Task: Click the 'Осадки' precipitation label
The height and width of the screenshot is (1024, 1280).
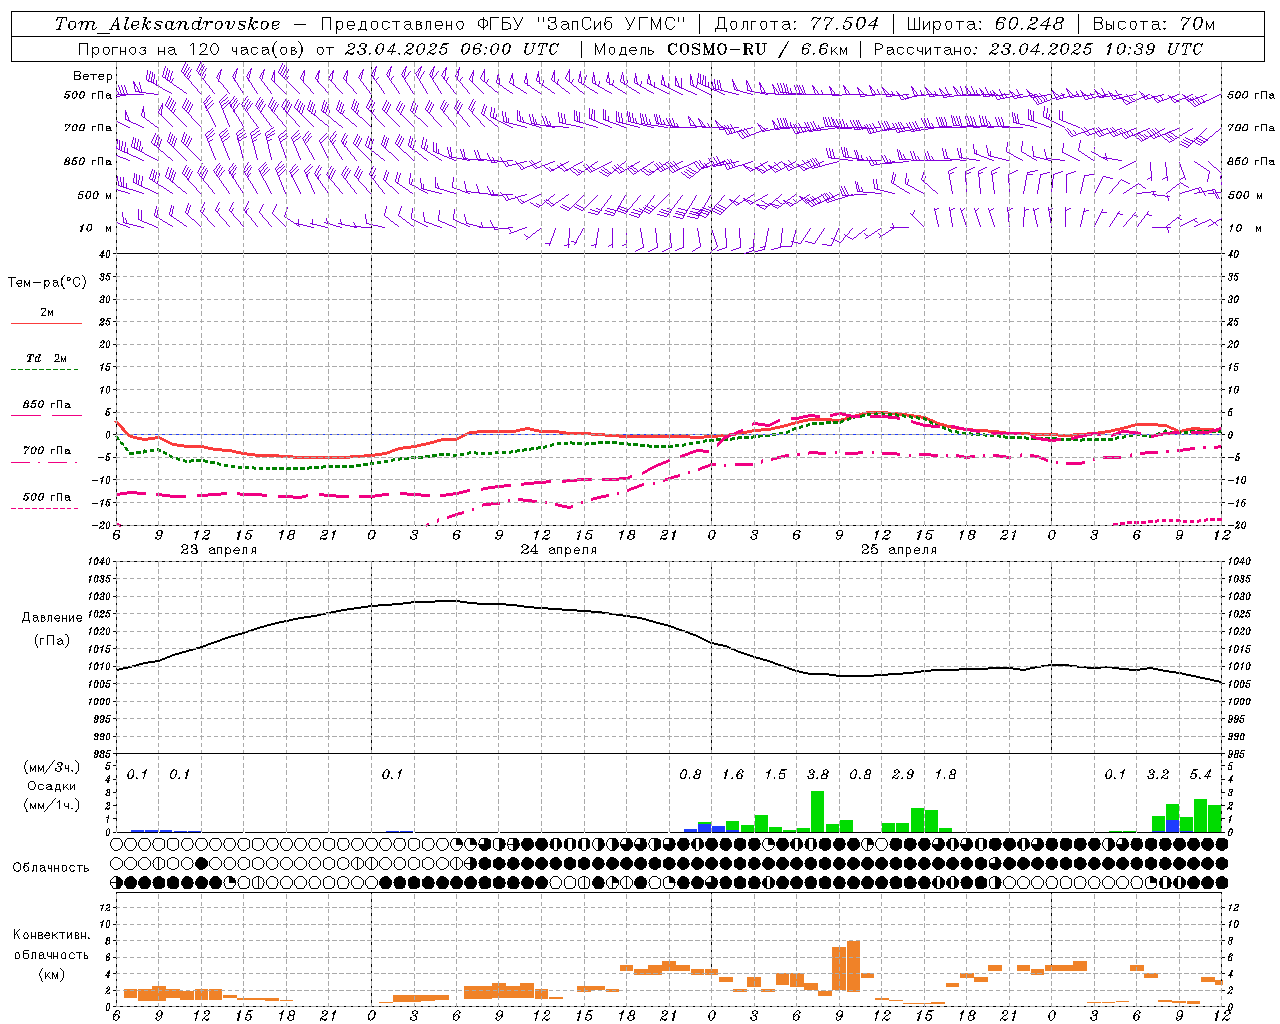Action: point(50,786)
